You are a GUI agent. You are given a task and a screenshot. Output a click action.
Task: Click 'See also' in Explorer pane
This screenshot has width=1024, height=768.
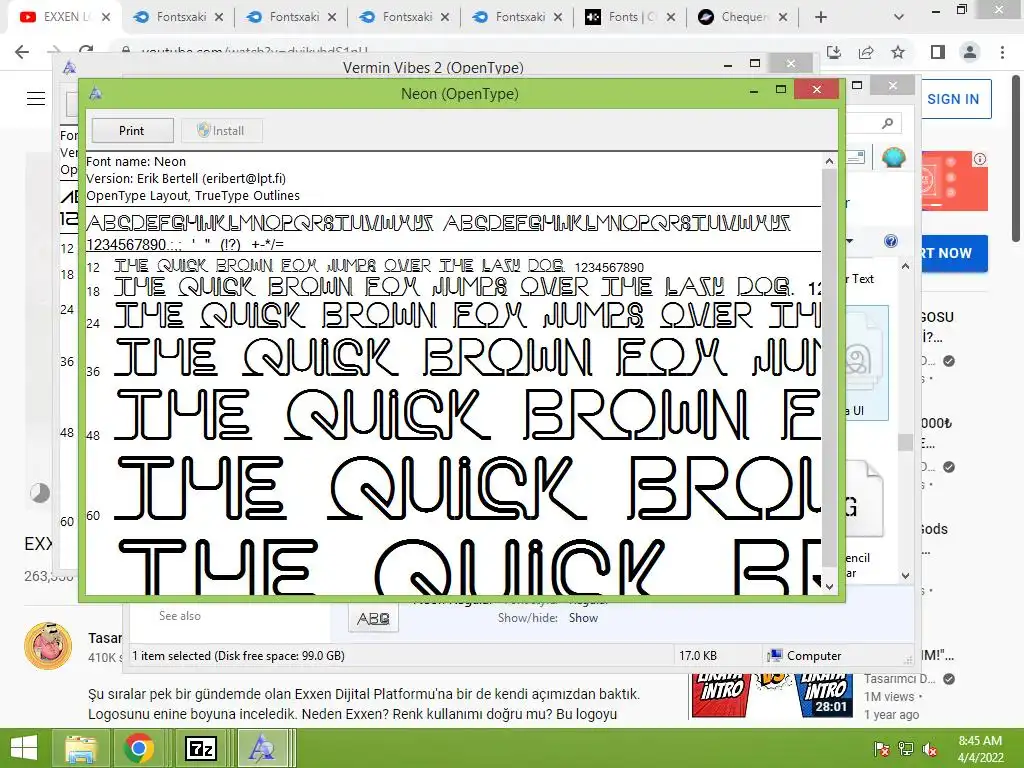click(180, 616)
